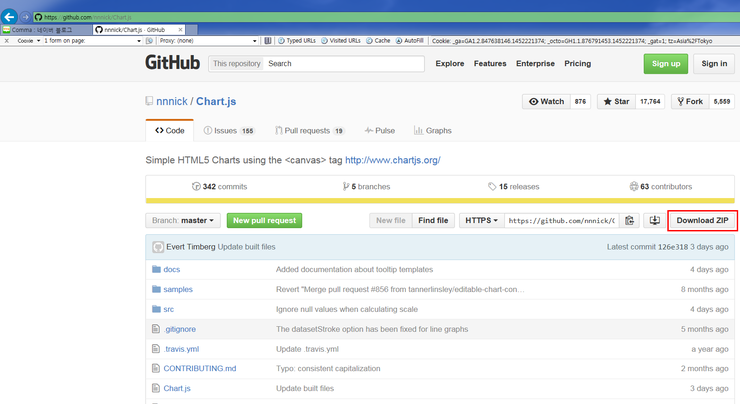Click AutoFill in toolbar
The image size is (740, 404).
pos(410,41)
